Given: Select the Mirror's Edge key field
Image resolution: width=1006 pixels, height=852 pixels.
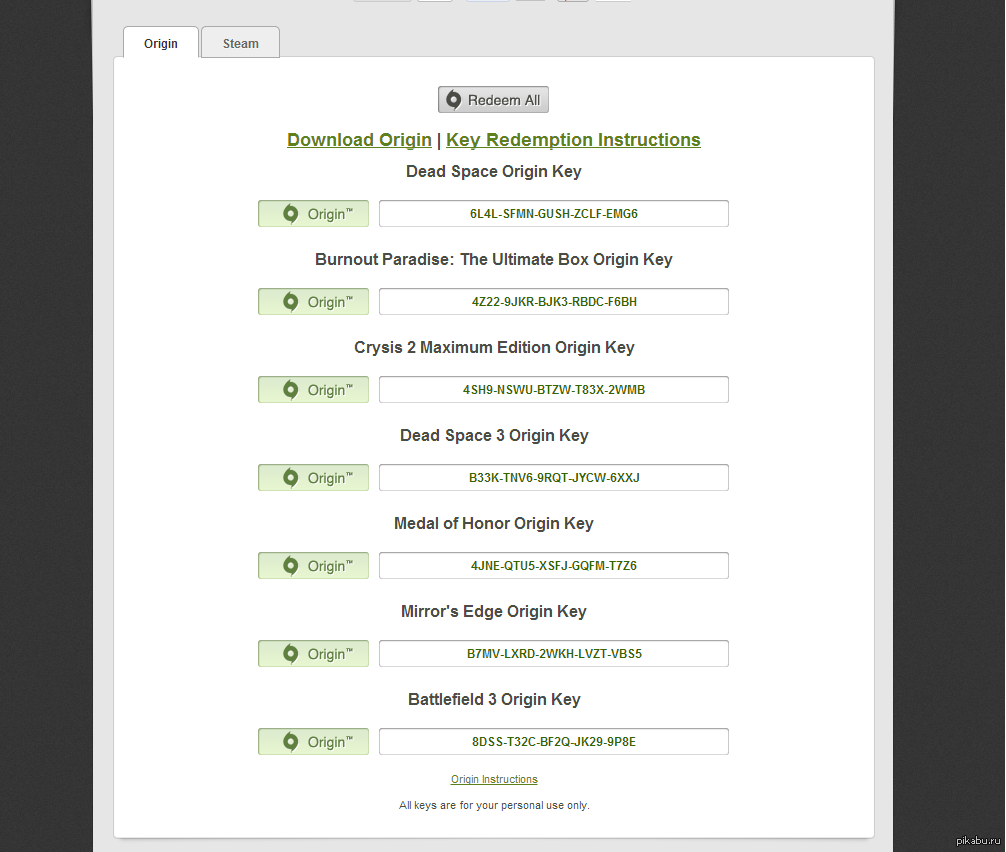Looking at the screenshot, I should 553,654.
